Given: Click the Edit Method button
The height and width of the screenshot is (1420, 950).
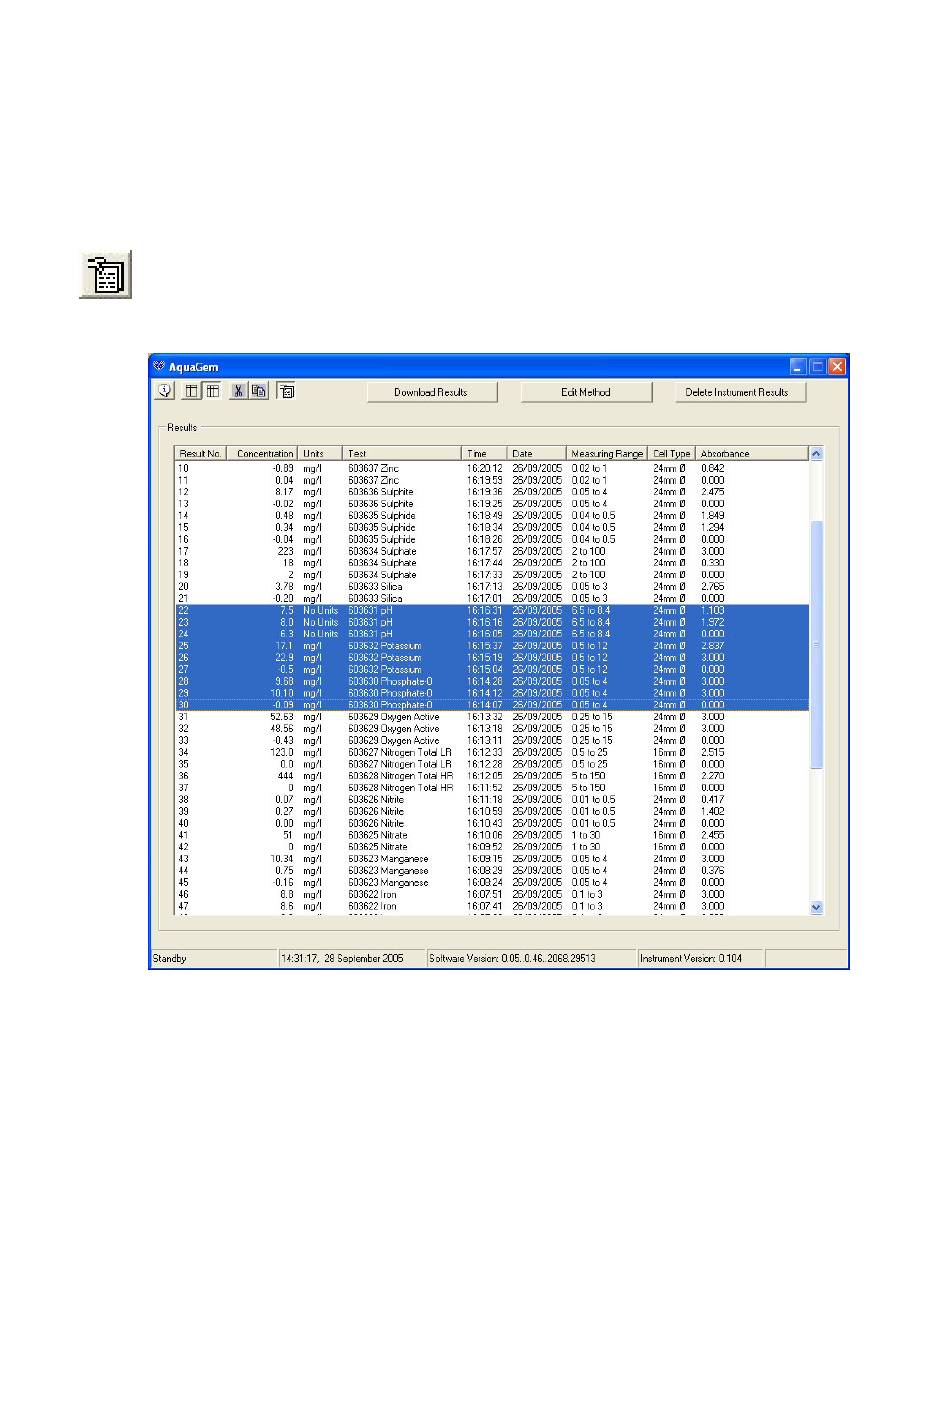Looking at the screenshot, I should pyautogui.click(x=586, y=392).
